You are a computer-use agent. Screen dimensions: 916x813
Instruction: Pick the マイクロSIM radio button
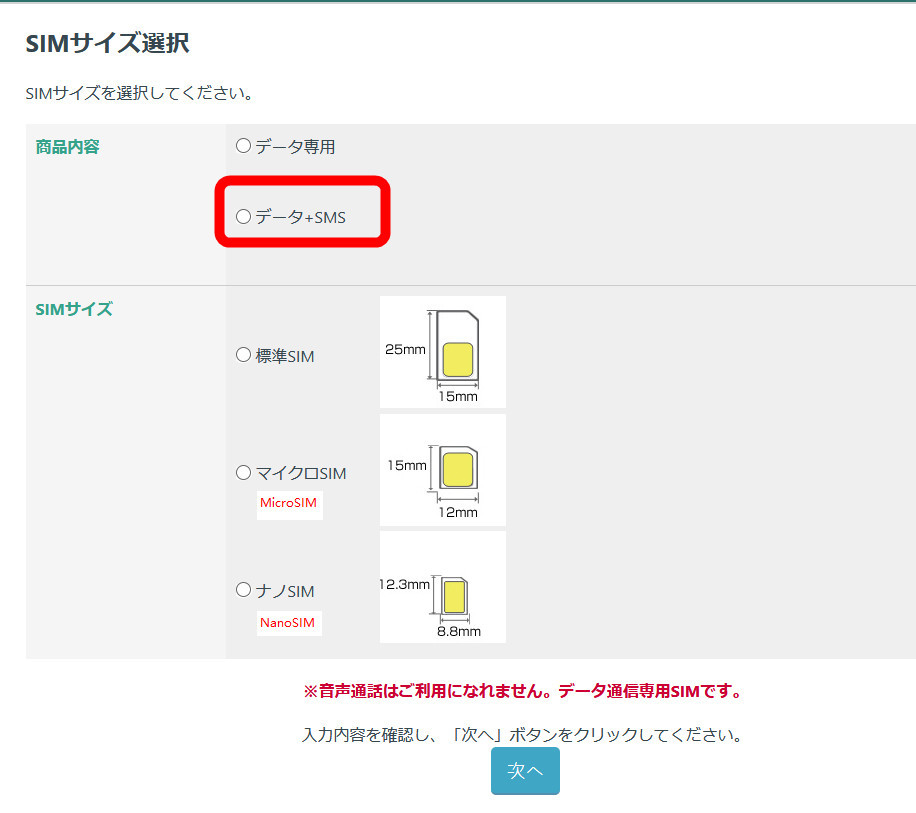243,472
